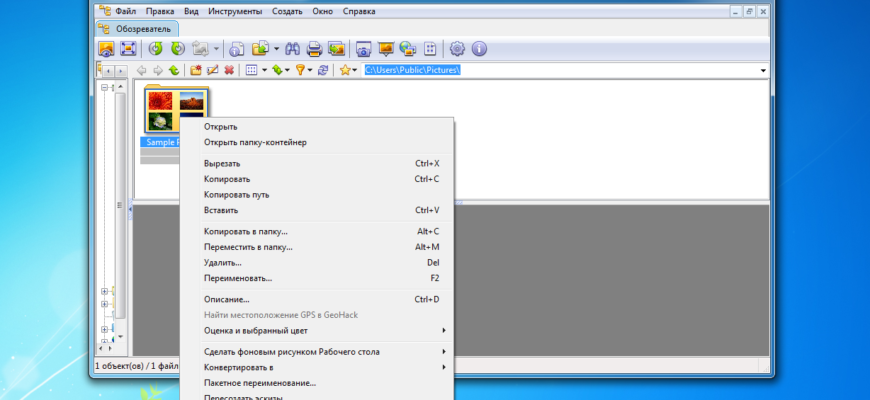Start slideshow with the projector screen icon
The image size is (870, 400).
[x=386, y=48]
